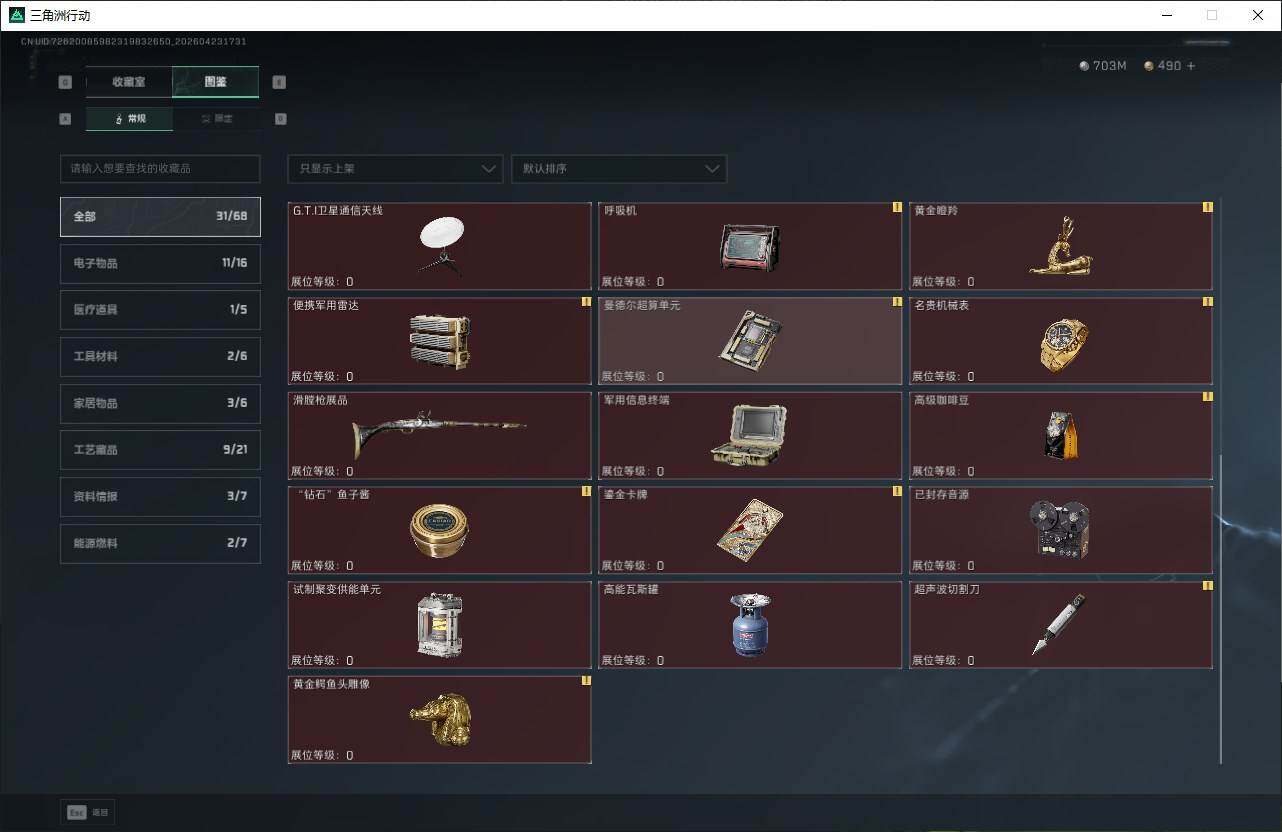
Task: Click the CN UID text at top left
Action: click(134, 42)
